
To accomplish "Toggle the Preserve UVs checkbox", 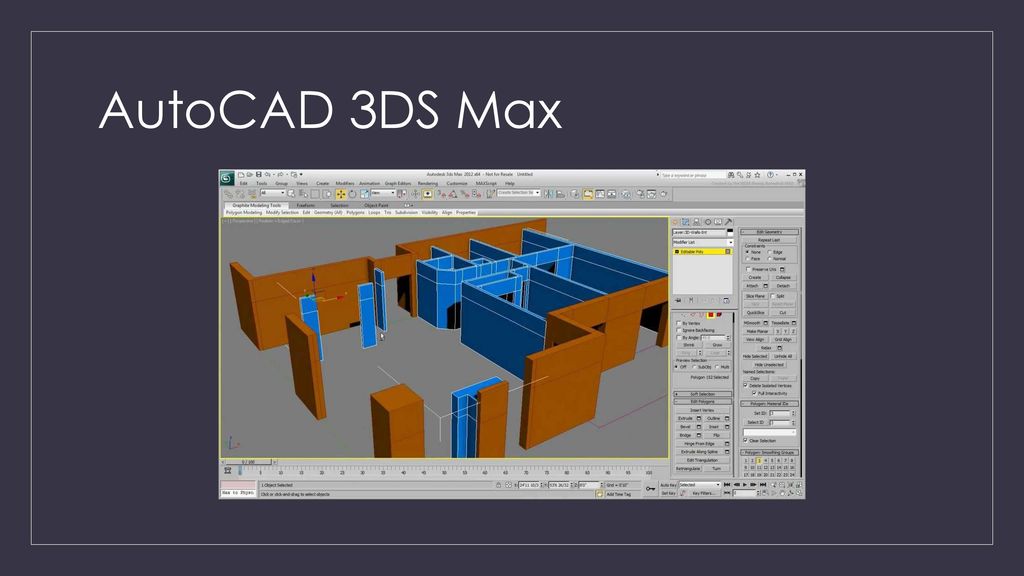I will 748,269.
